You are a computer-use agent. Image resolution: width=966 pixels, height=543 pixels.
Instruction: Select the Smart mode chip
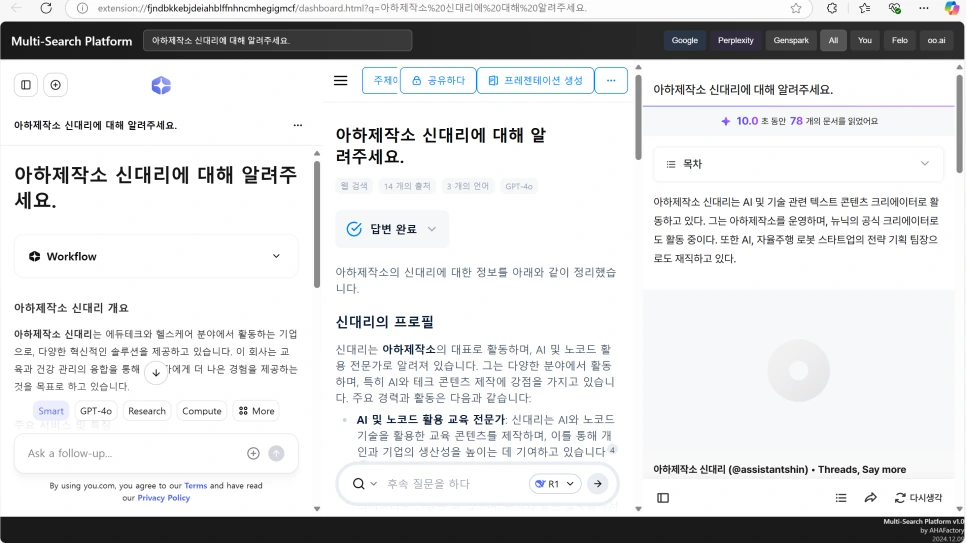[51, 411]
